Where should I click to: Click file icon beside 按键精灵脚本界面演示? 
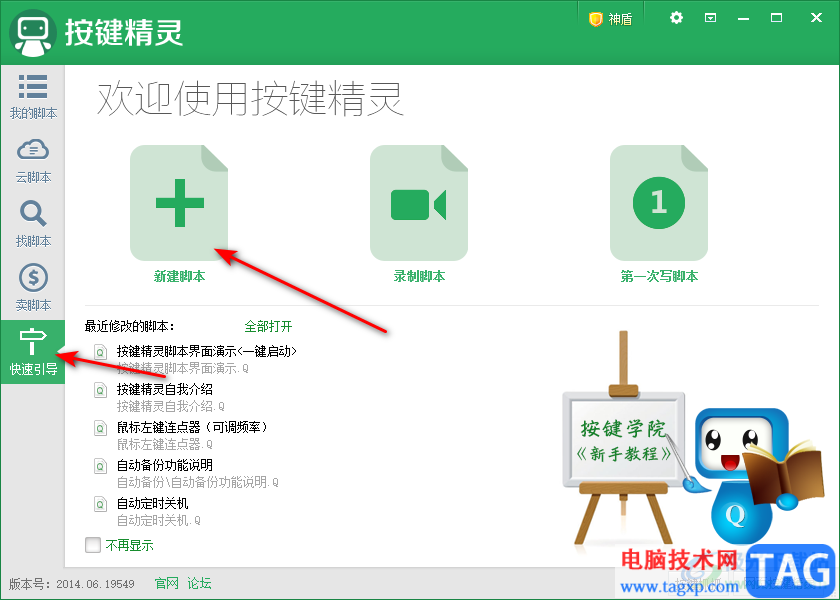100,352
